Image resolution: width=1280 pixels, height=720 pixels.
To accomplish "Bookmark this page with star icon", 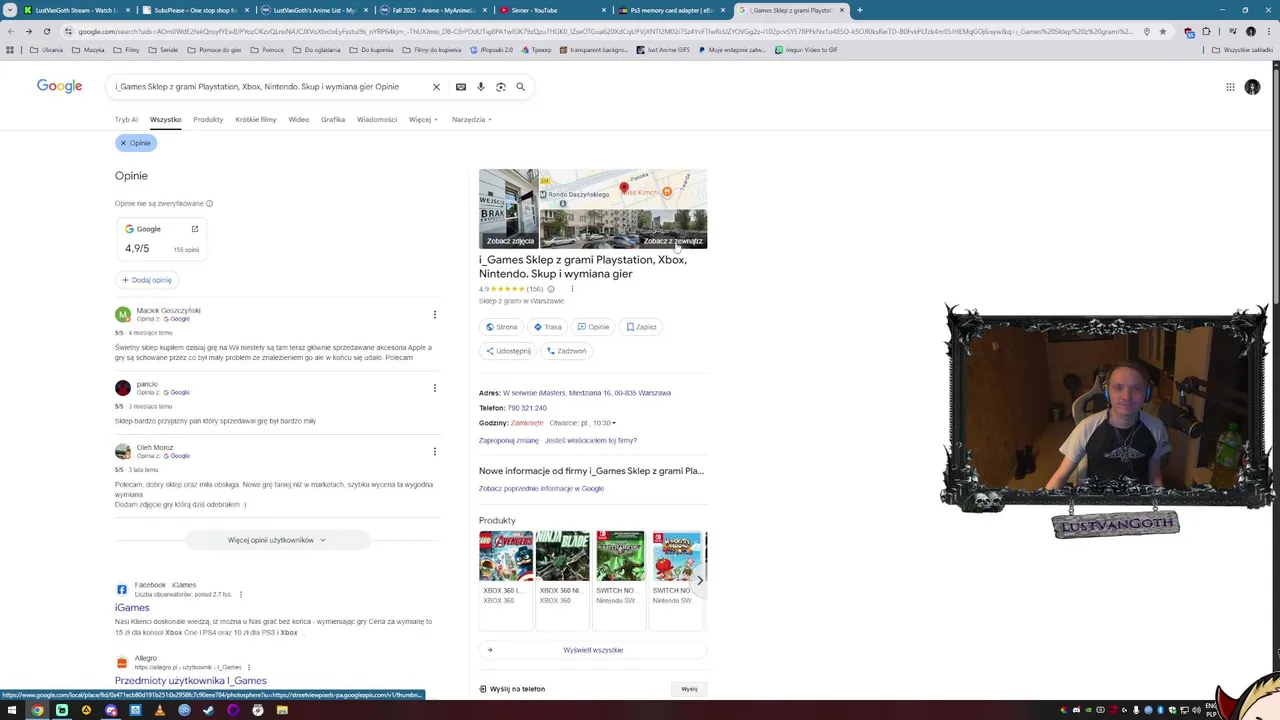I will click(1162, 31).
